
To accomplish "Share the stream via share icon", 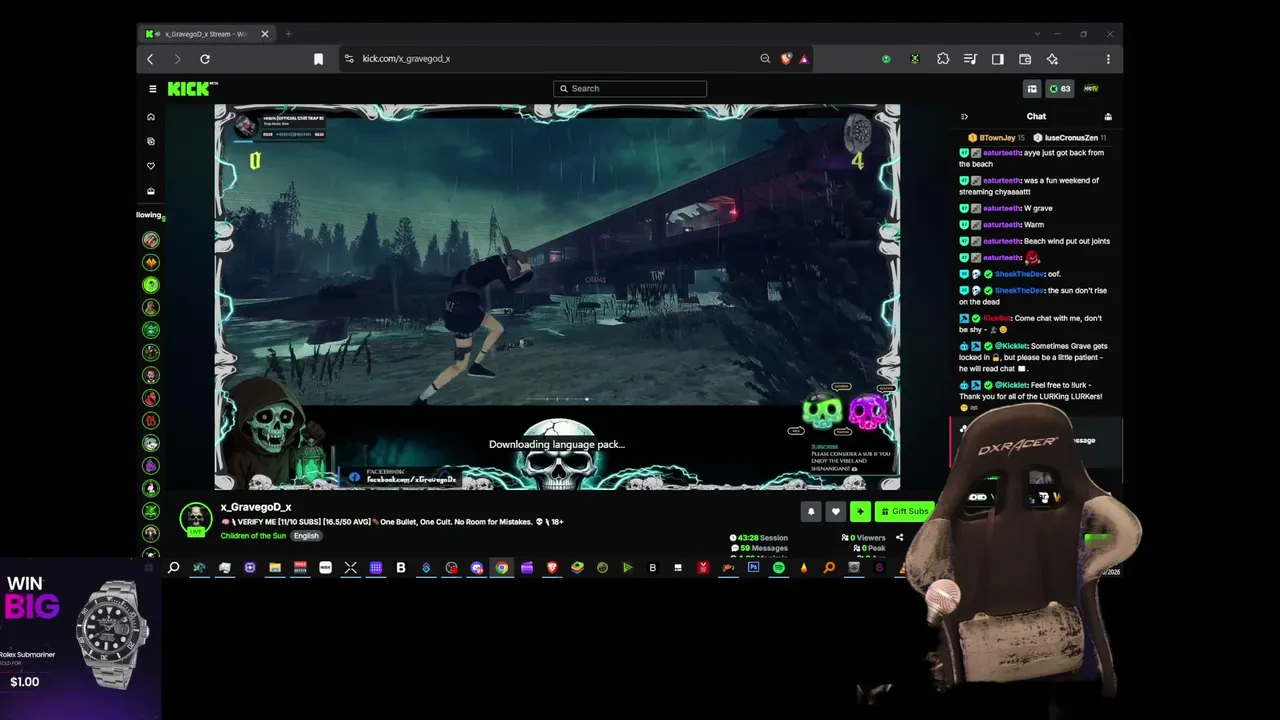I will point(899,538).
